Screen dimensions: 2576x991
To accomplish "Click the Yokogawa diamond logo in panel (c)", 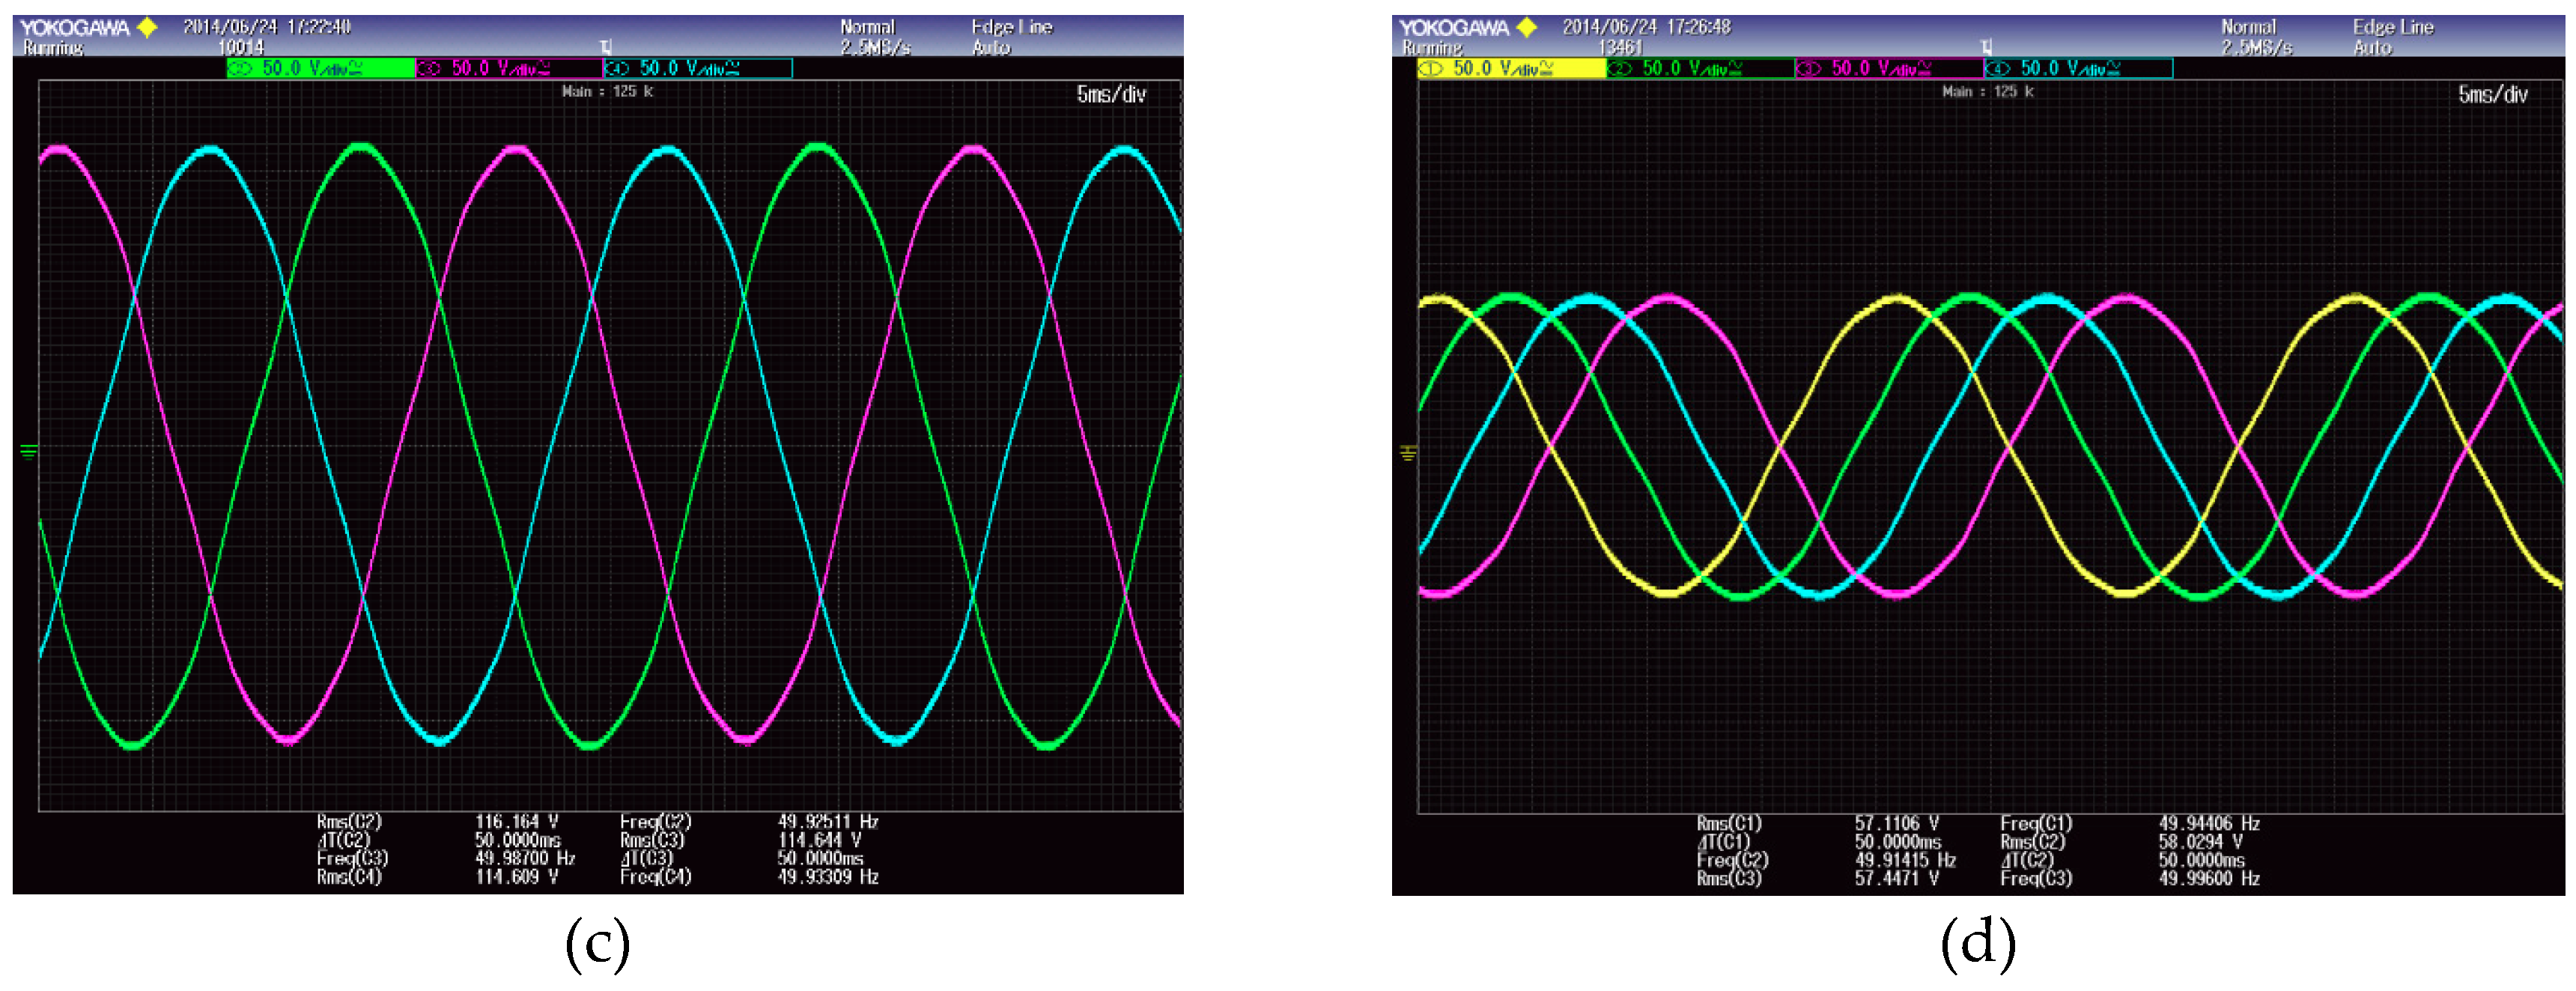I will point(147,27).
